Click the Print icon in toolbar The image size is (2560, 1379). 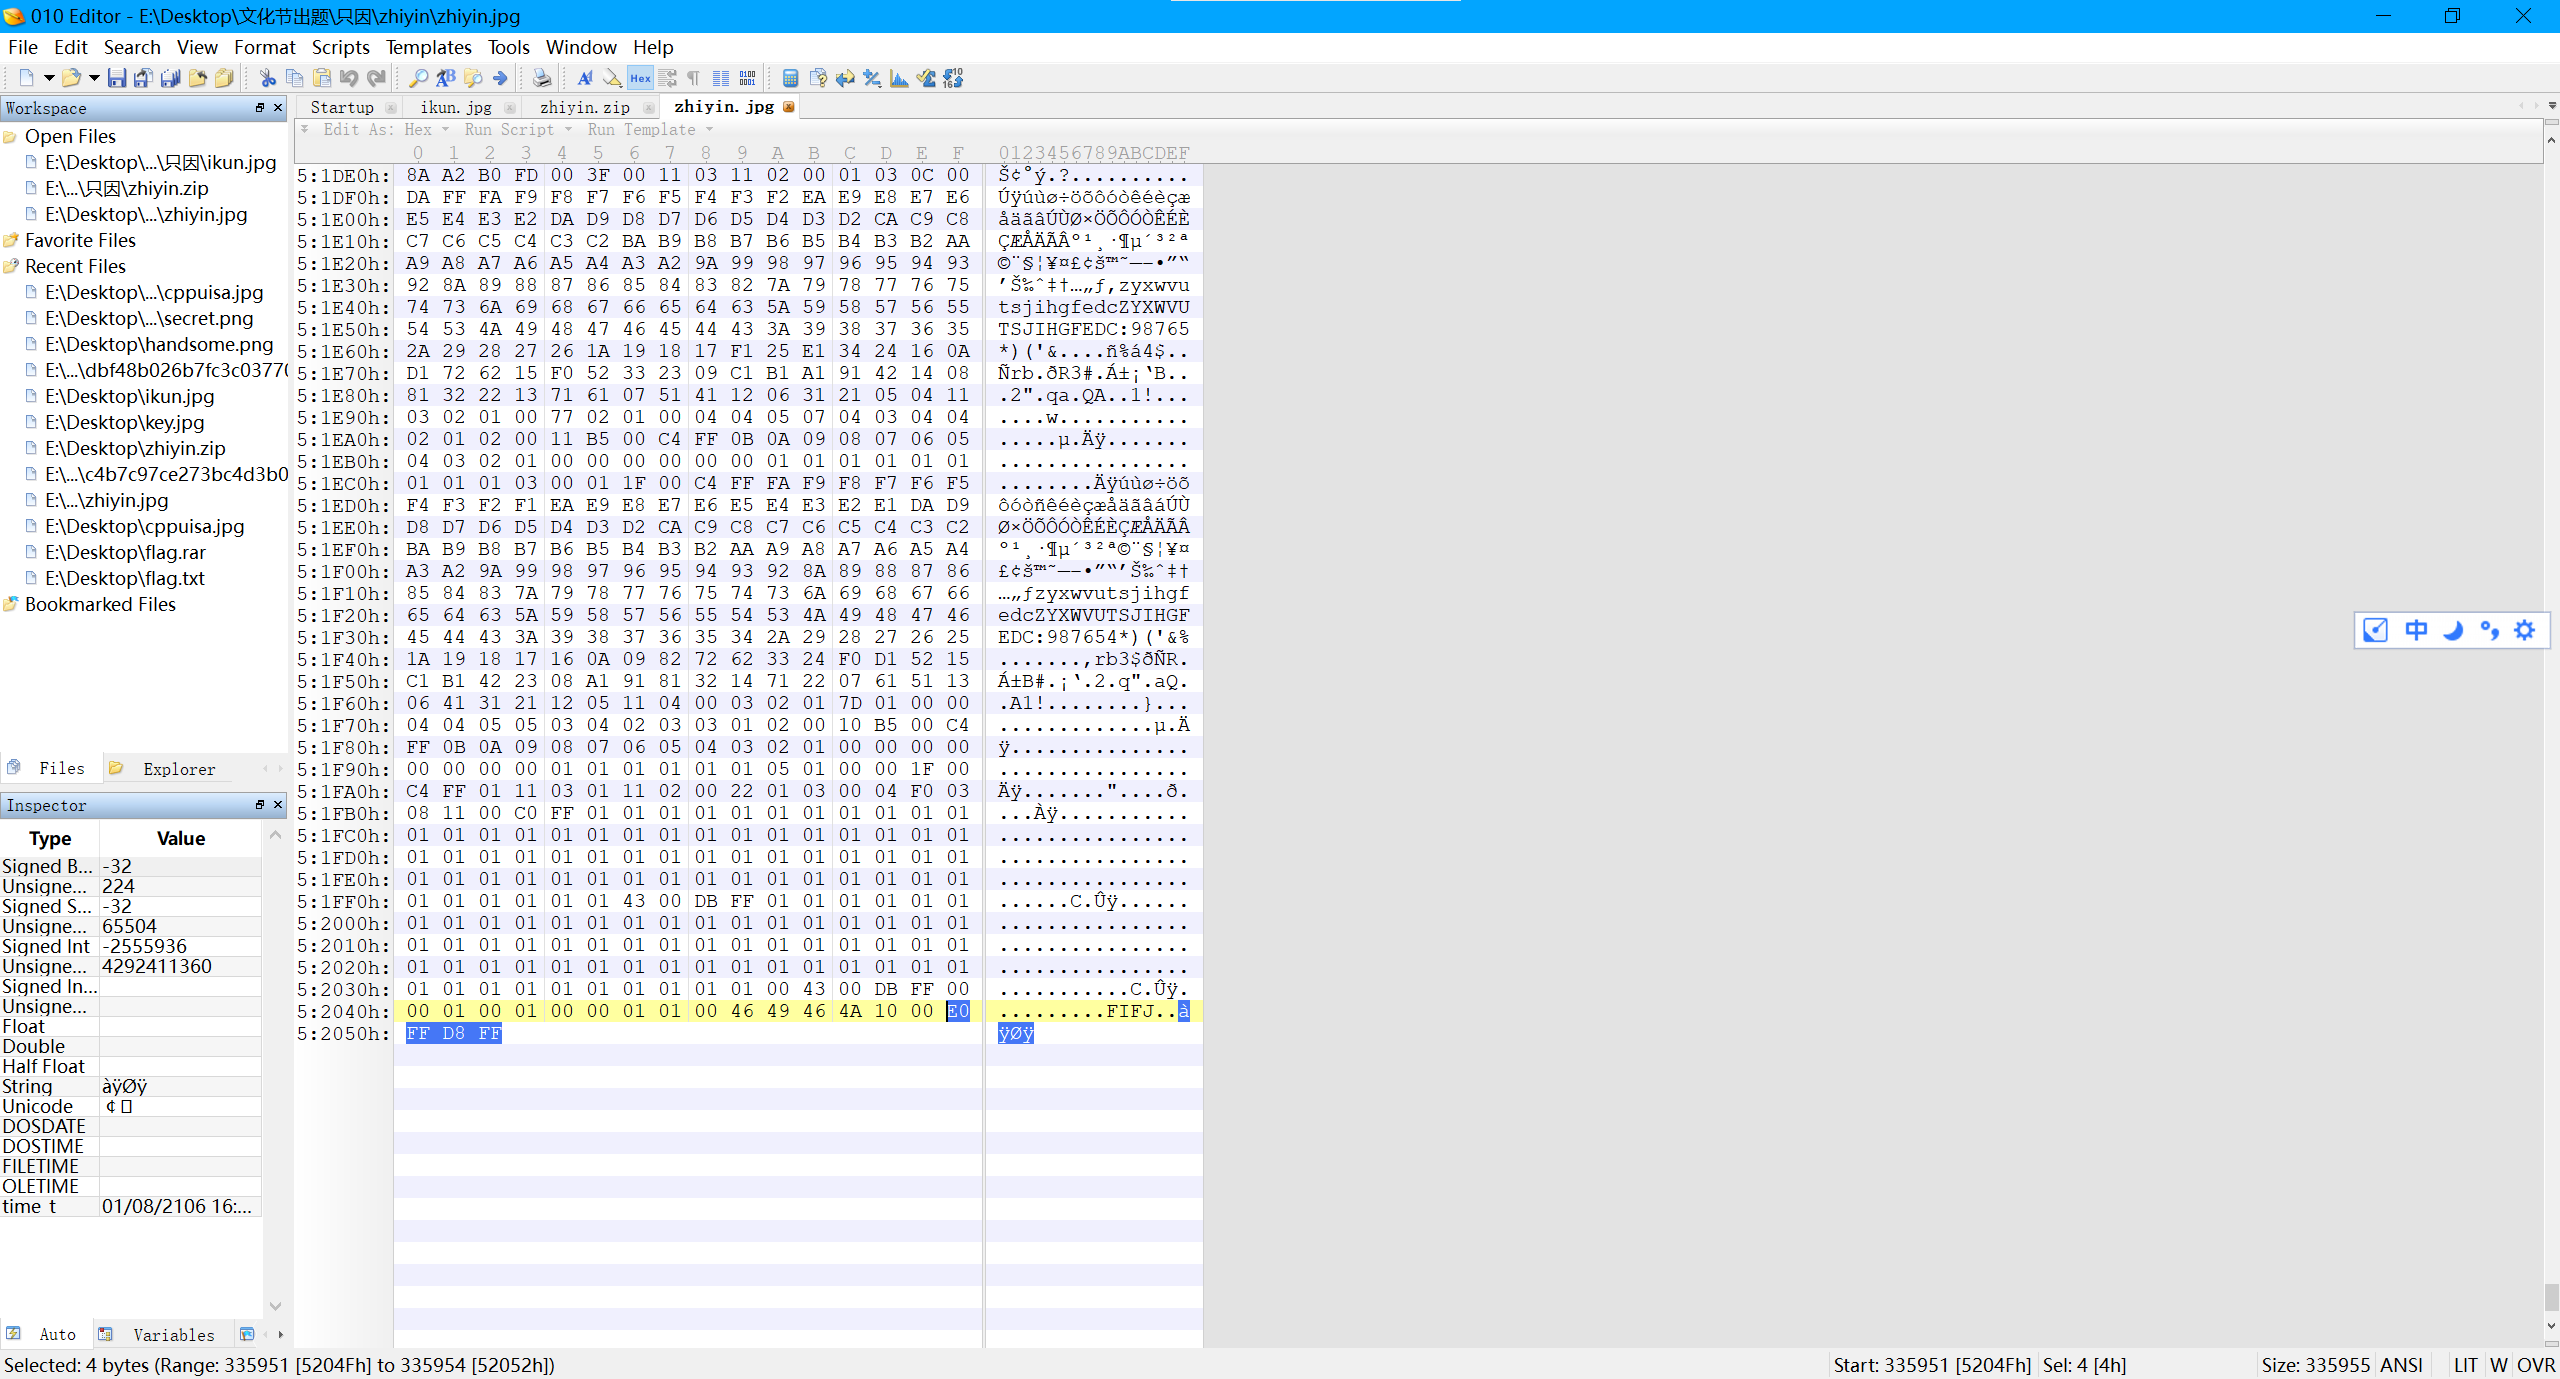click(541, 78)
